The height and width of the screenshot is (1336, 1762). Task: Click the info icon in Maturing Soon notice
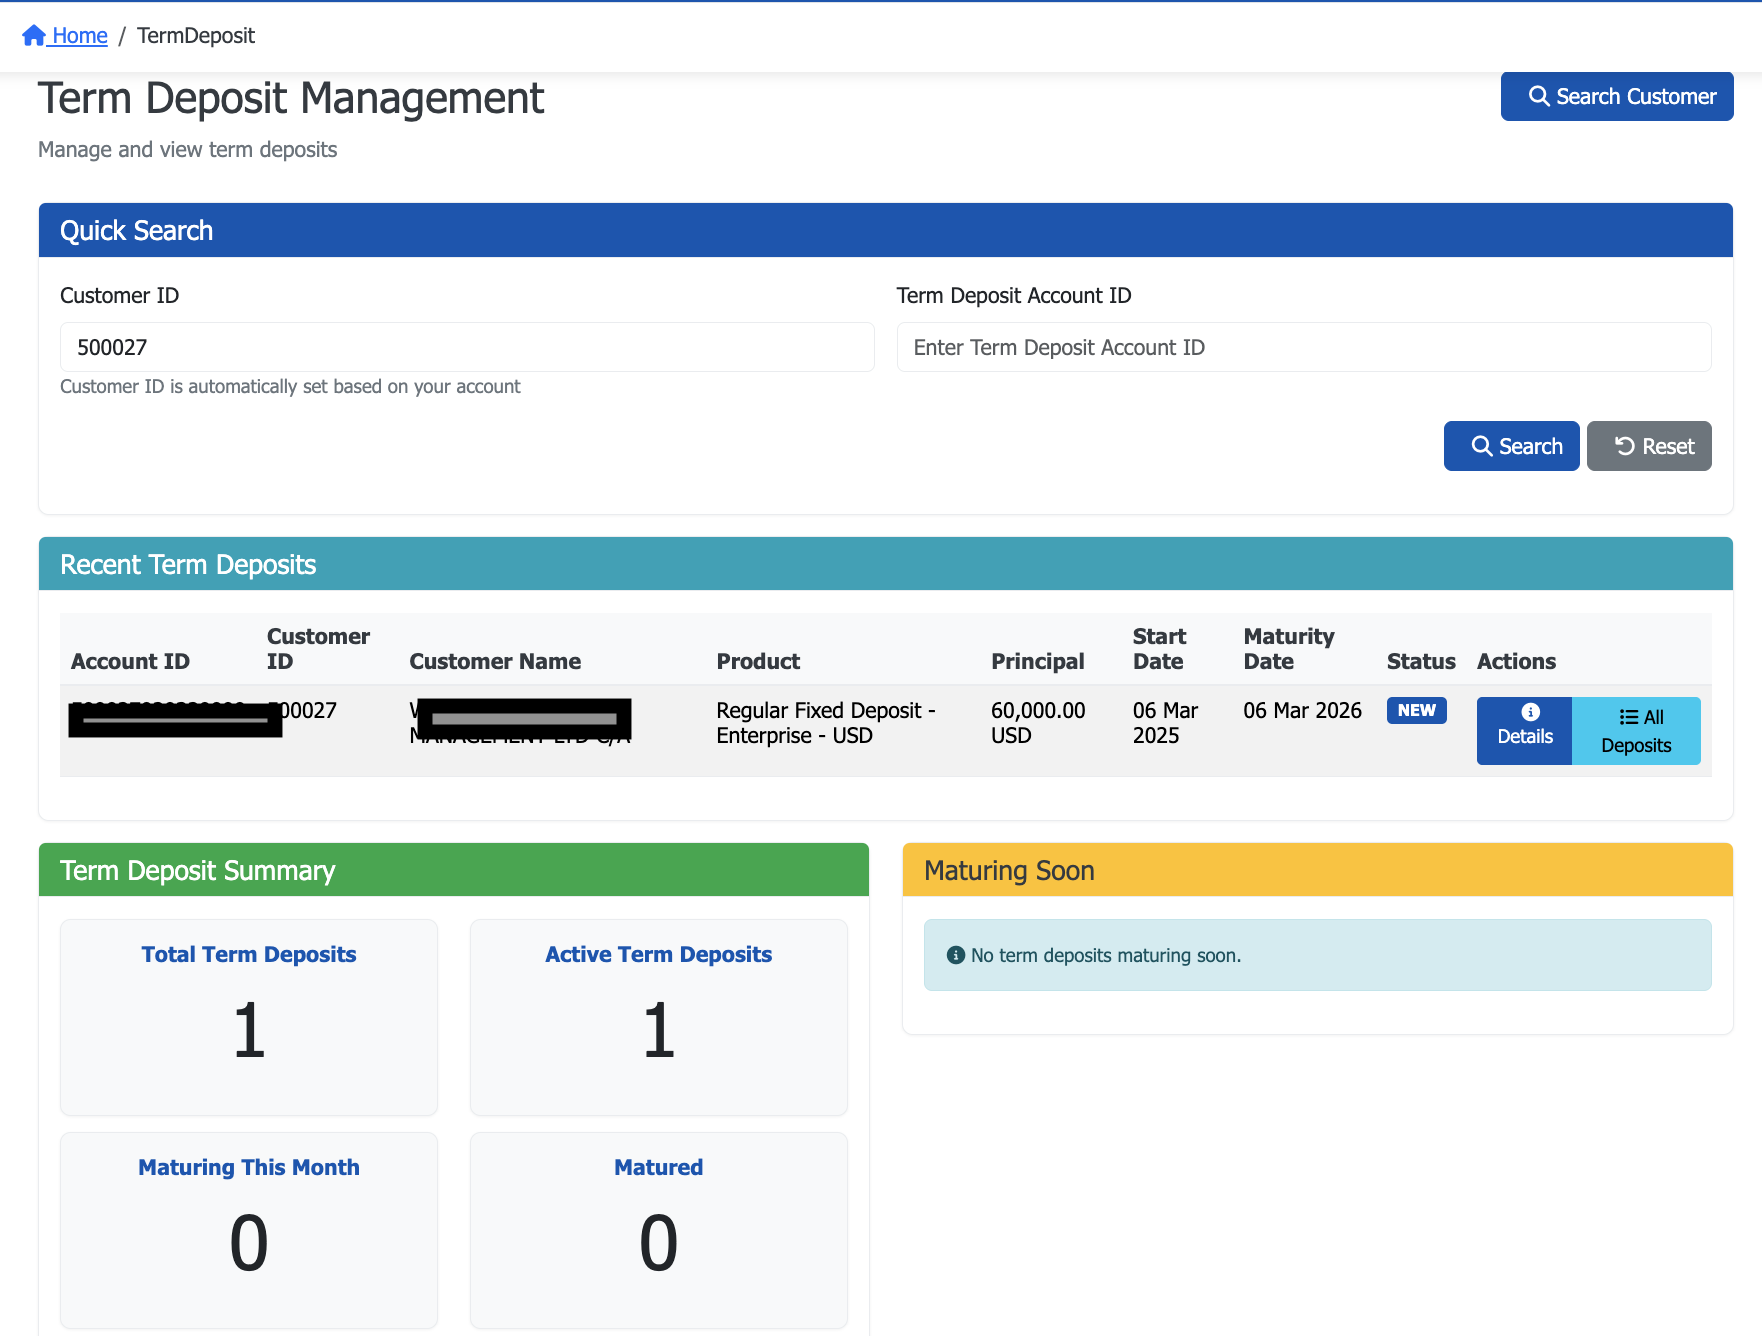click(955, 955)
